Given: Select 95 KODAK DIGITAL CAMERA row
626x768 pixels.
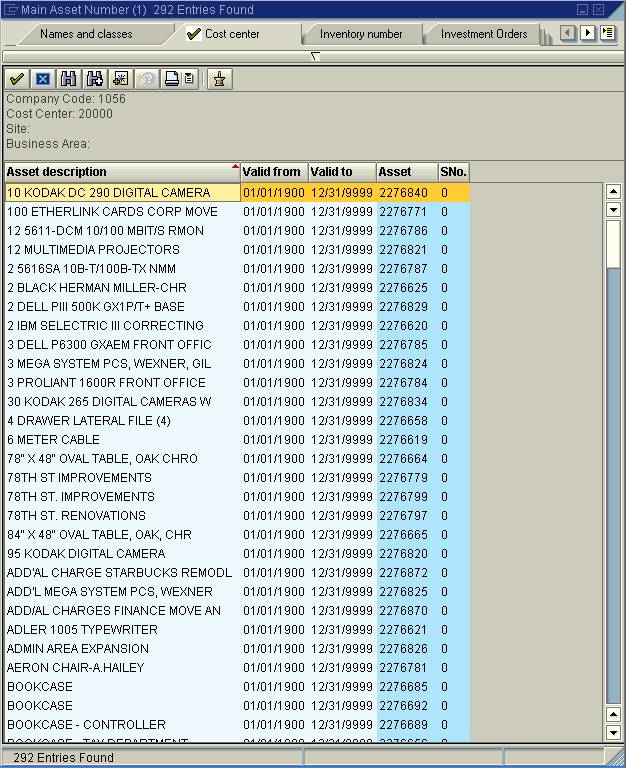Looking at the screenshot, I should (x=238, y=553).
